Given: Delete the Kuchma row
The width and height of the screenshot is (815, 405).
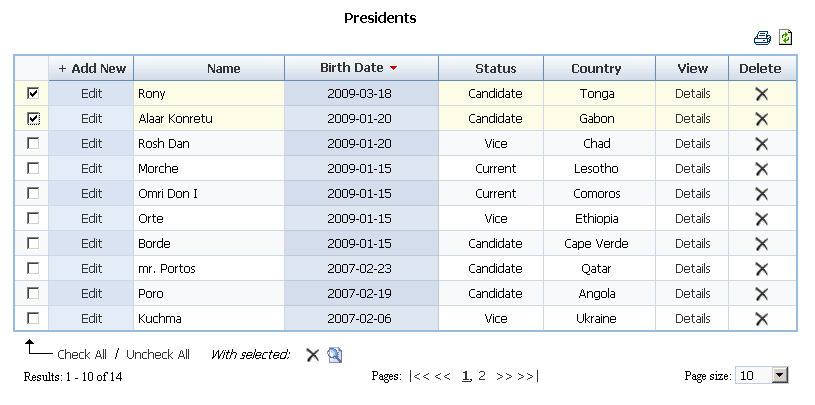Looking at the screenshot, I should (761, 319).
